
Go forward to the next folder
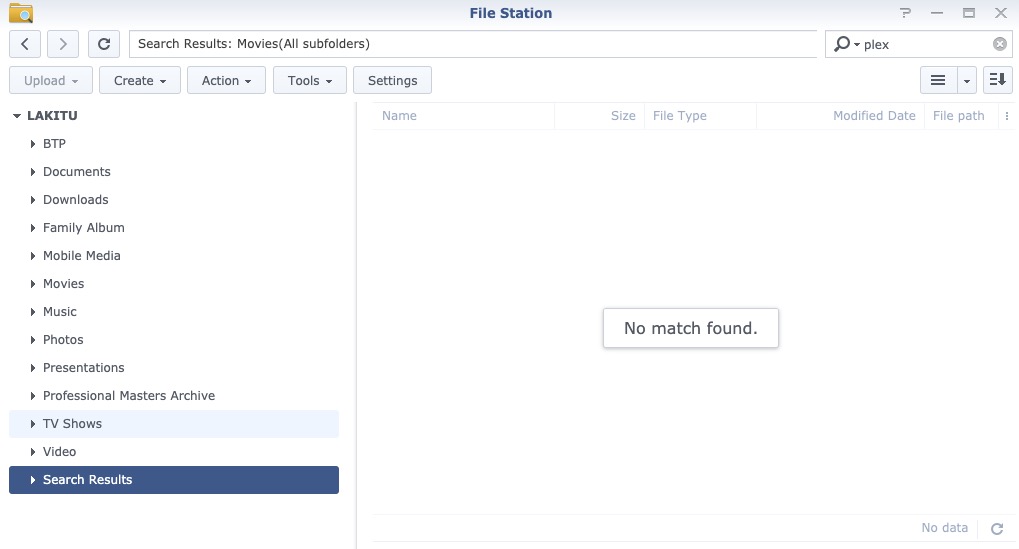point(63,44)
